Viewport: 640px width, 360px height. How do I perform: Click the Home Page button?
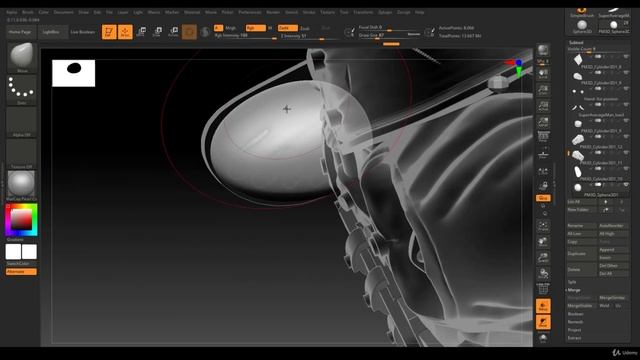[x=20, y=32]
